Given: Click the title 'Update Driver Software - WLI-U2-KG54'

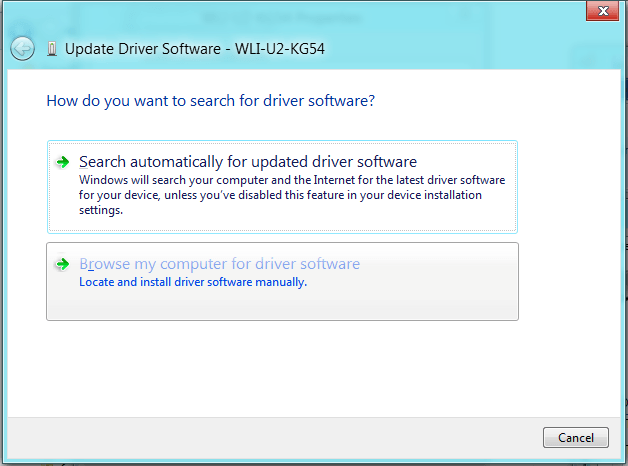Looking at the screenshot, I should pyautogui.click(x=195, y=49).
